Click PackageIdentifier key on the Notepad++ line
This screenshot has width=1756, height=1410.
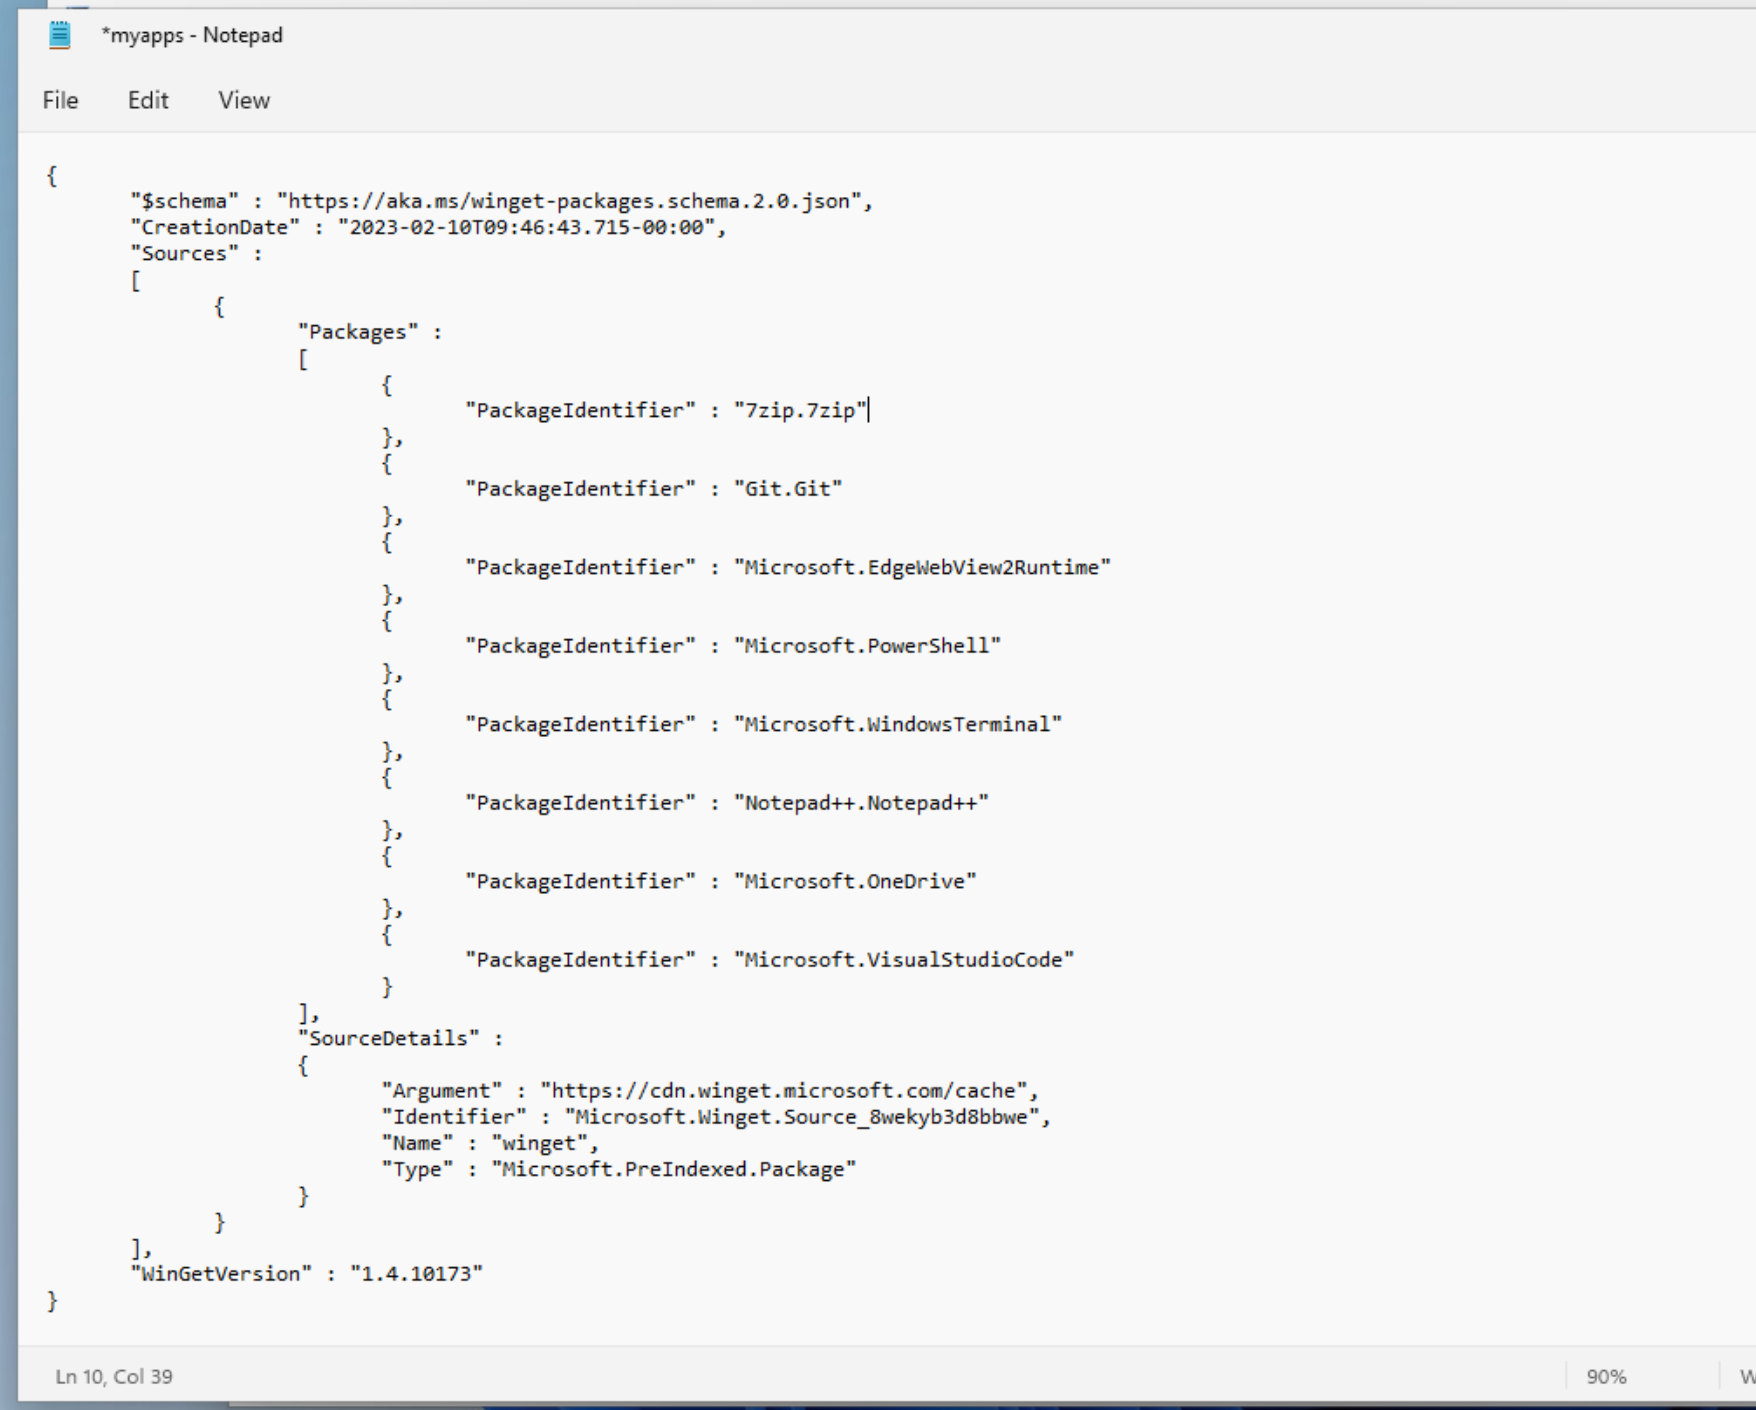coord(580,802)
